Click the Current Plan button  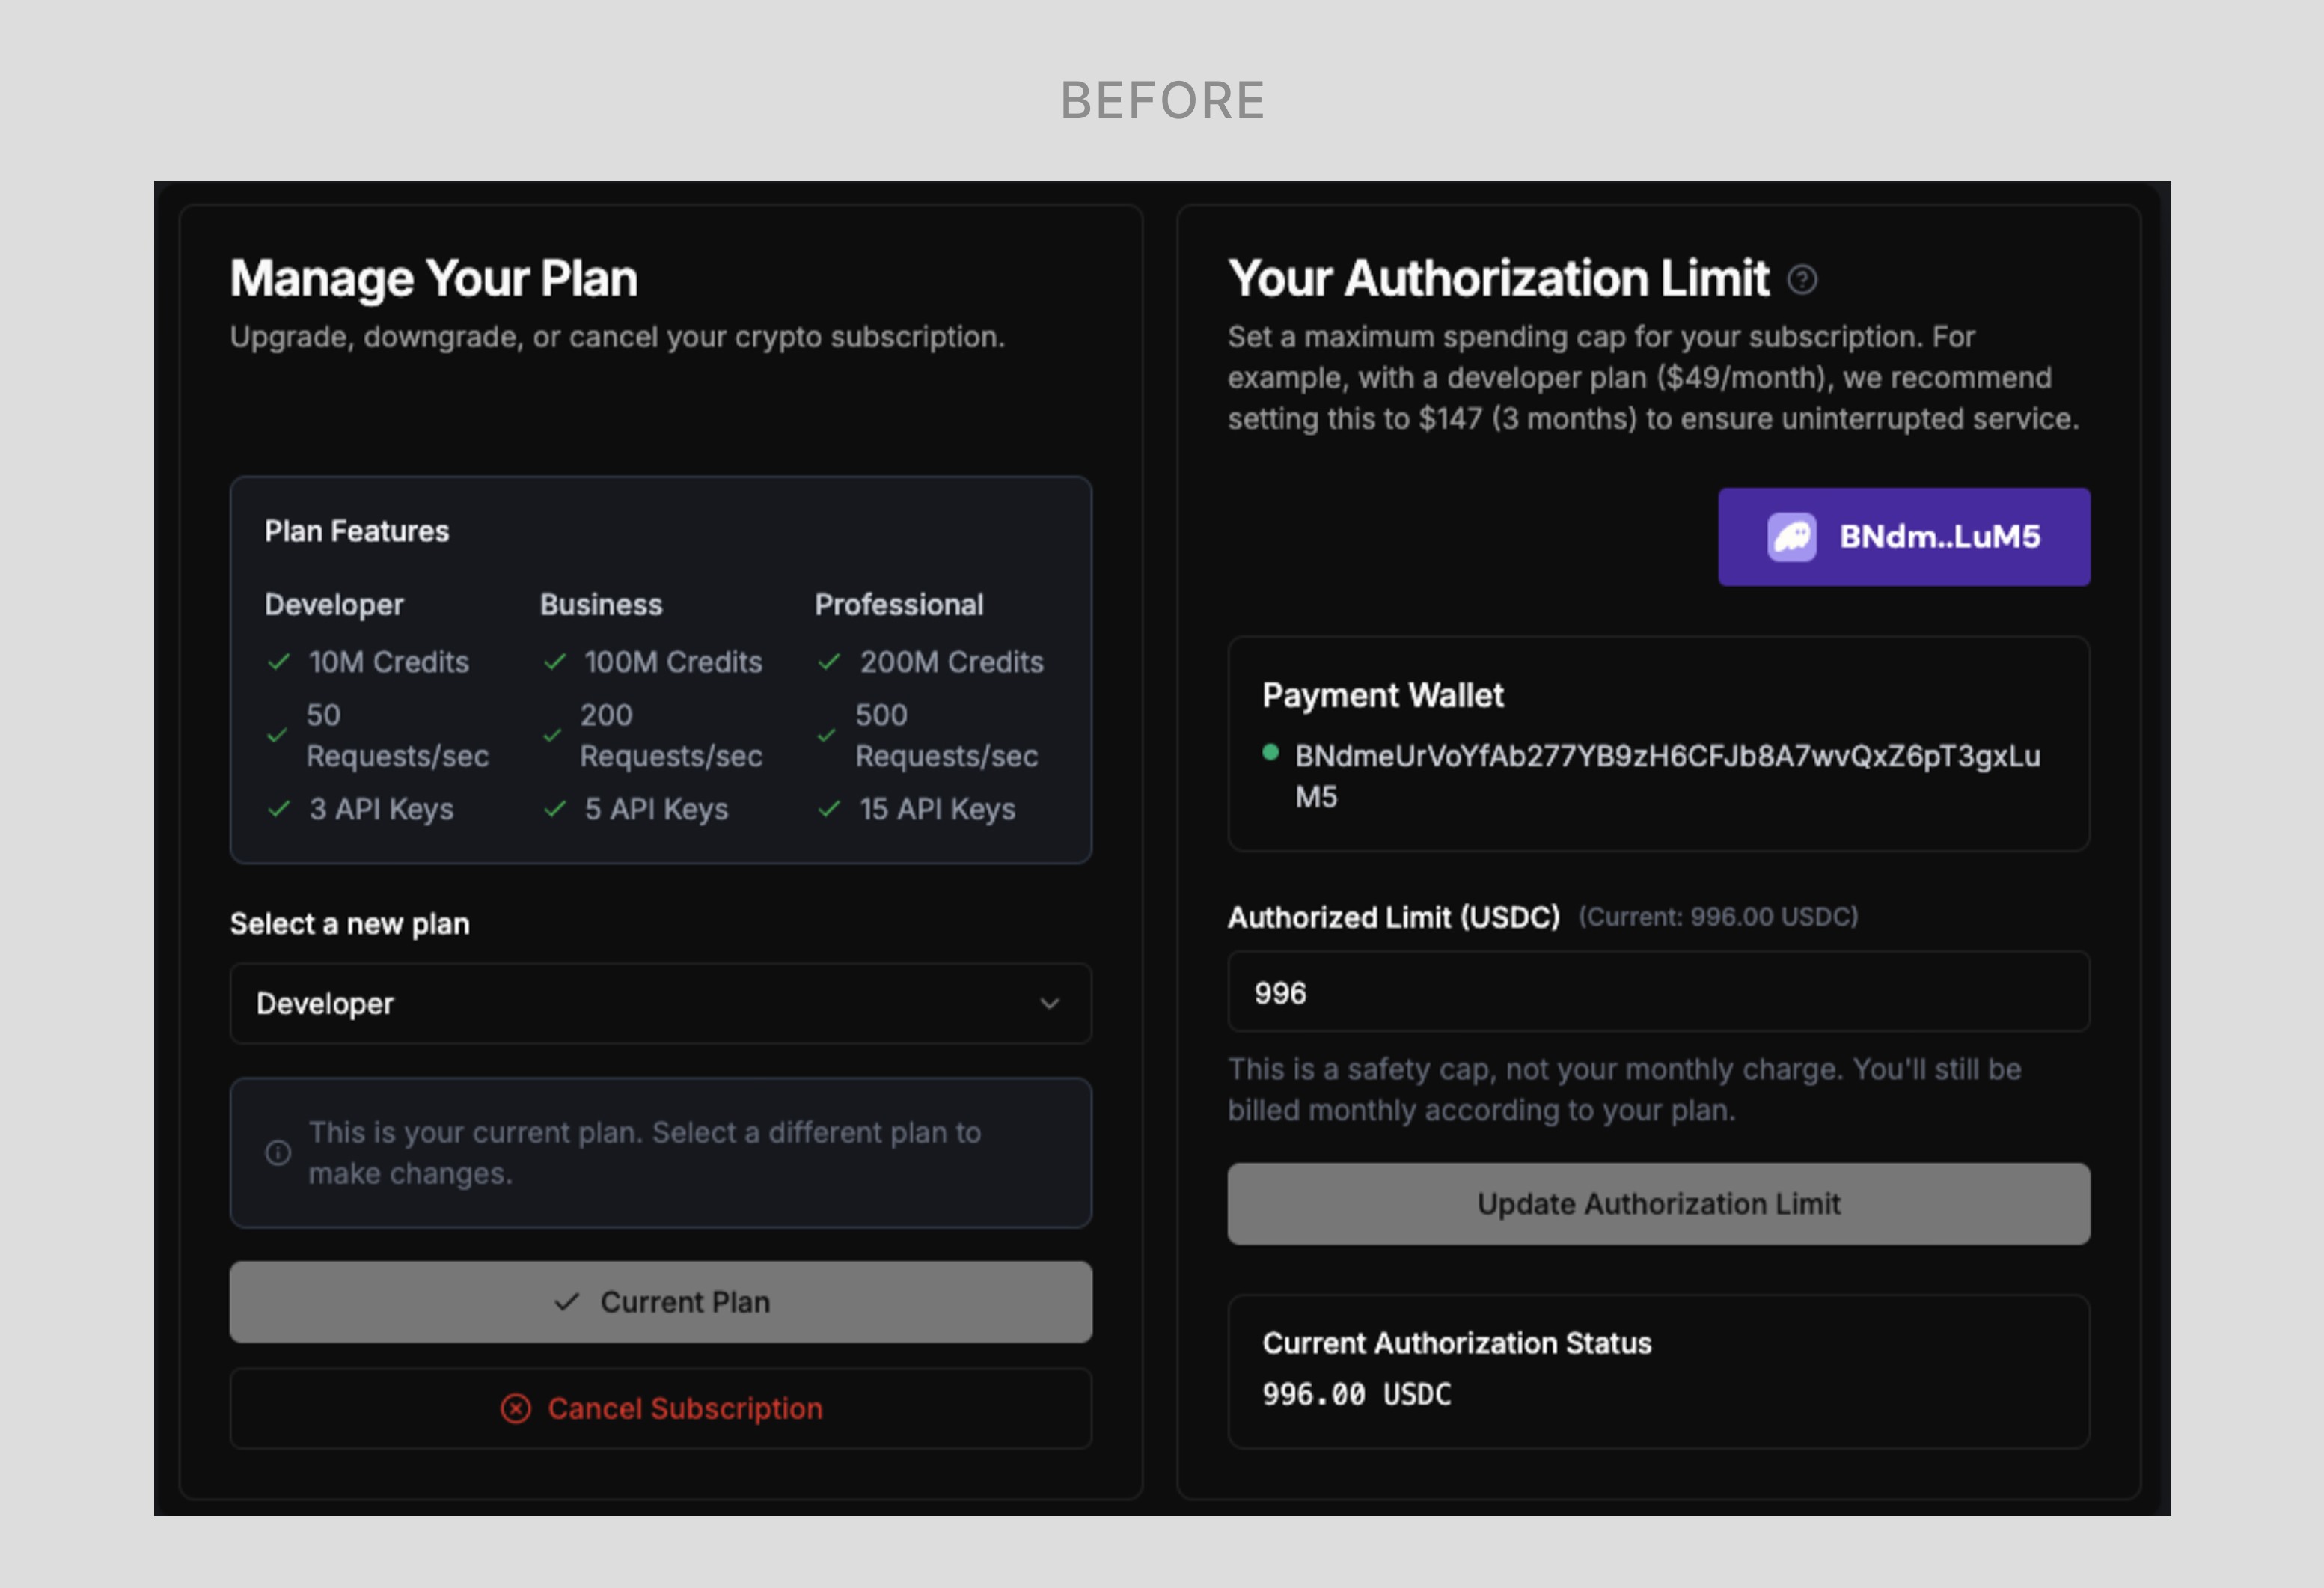660,1302
